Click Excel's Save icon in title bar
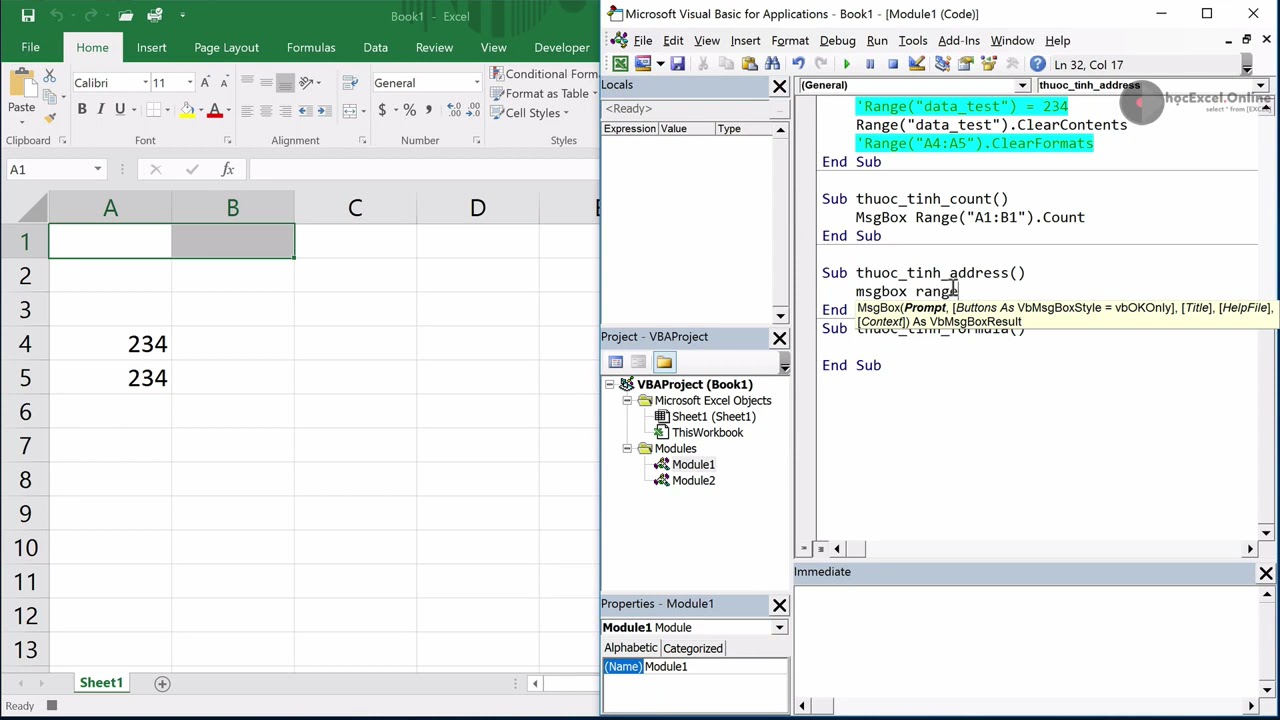The width and height of the screenshot is (1280, 720). tap(28, 15)
